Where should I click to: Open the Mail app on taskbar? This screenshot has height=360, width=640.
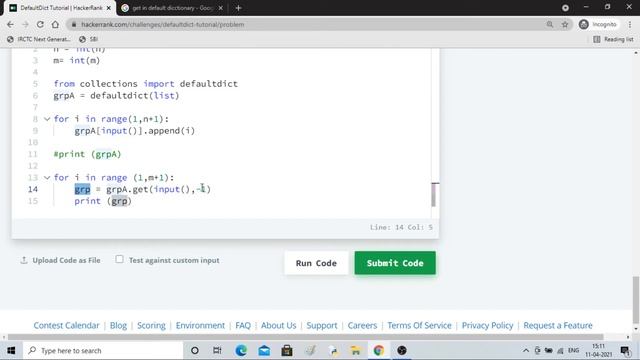(264, 350)
